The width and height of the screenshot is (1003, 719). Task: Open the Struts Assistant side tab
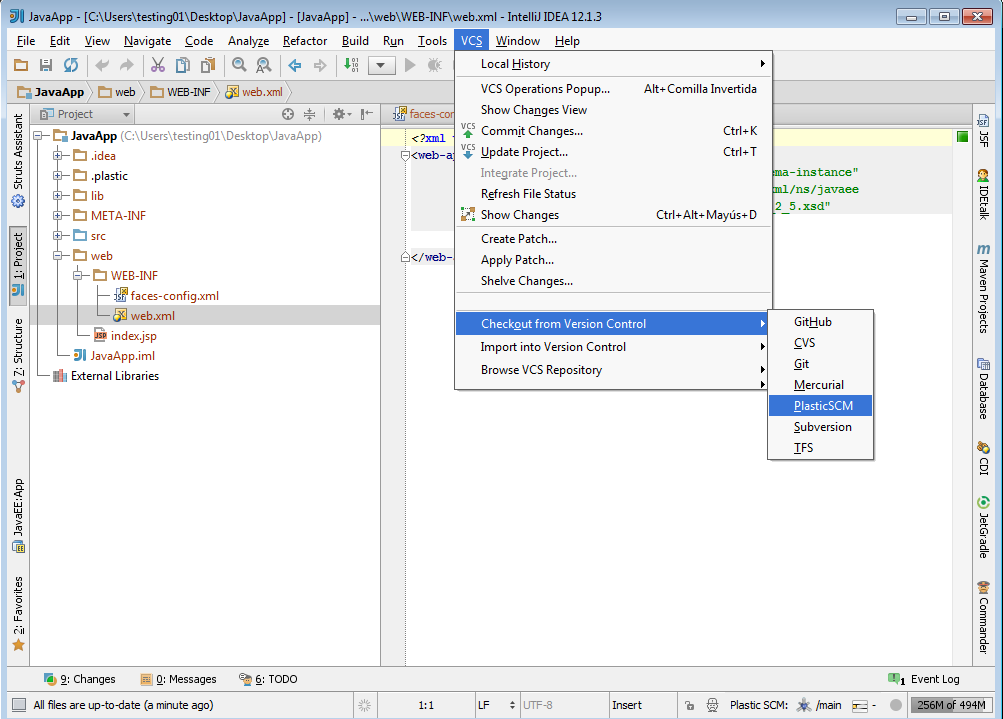pos(18,161)
